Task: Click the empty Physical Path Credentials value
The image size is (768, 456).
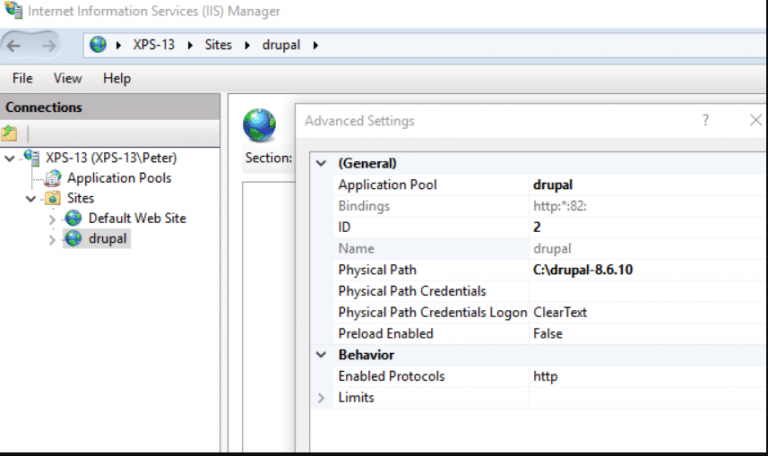Action: pyautogui.click(x=647, y=291)
